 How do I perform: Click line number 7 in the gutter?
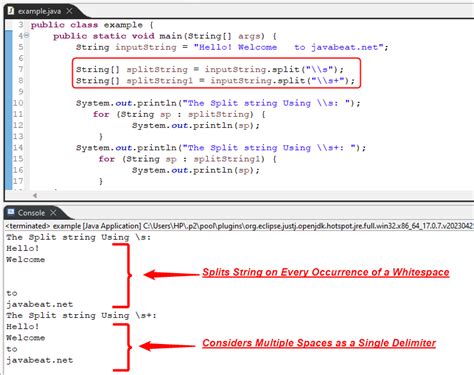[21, 69]
